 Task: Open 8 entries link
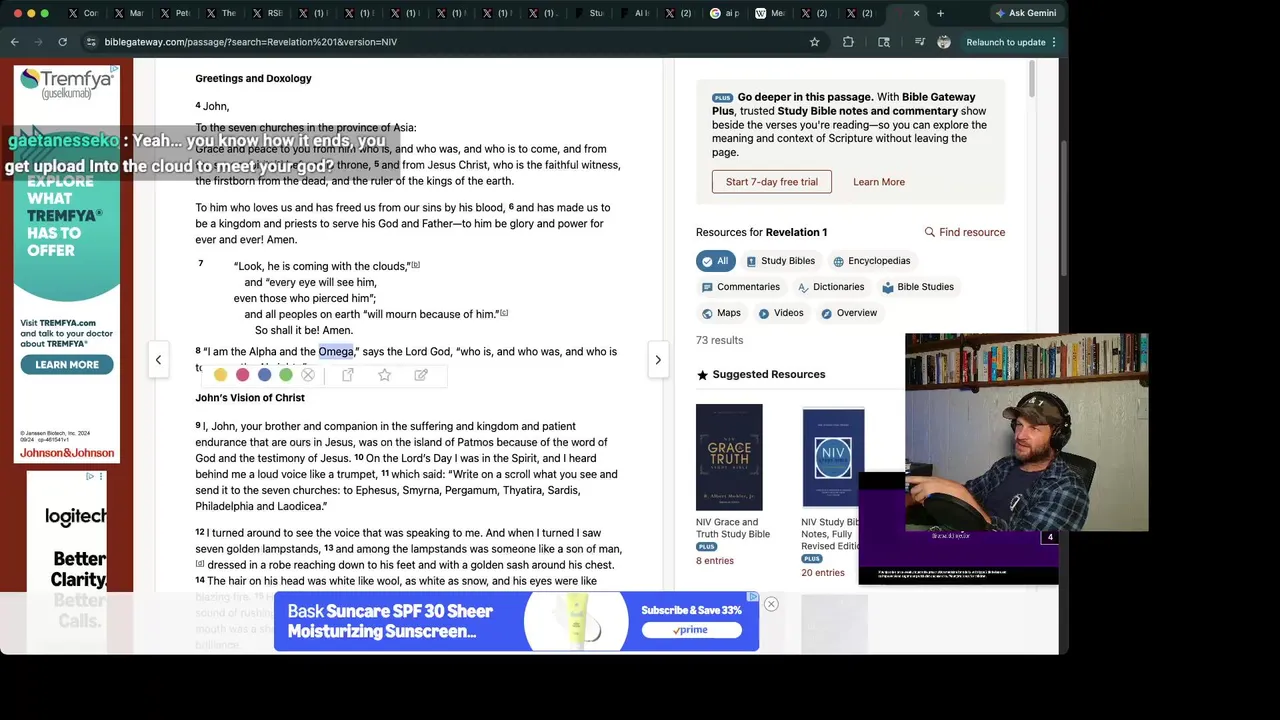[715, 561]
